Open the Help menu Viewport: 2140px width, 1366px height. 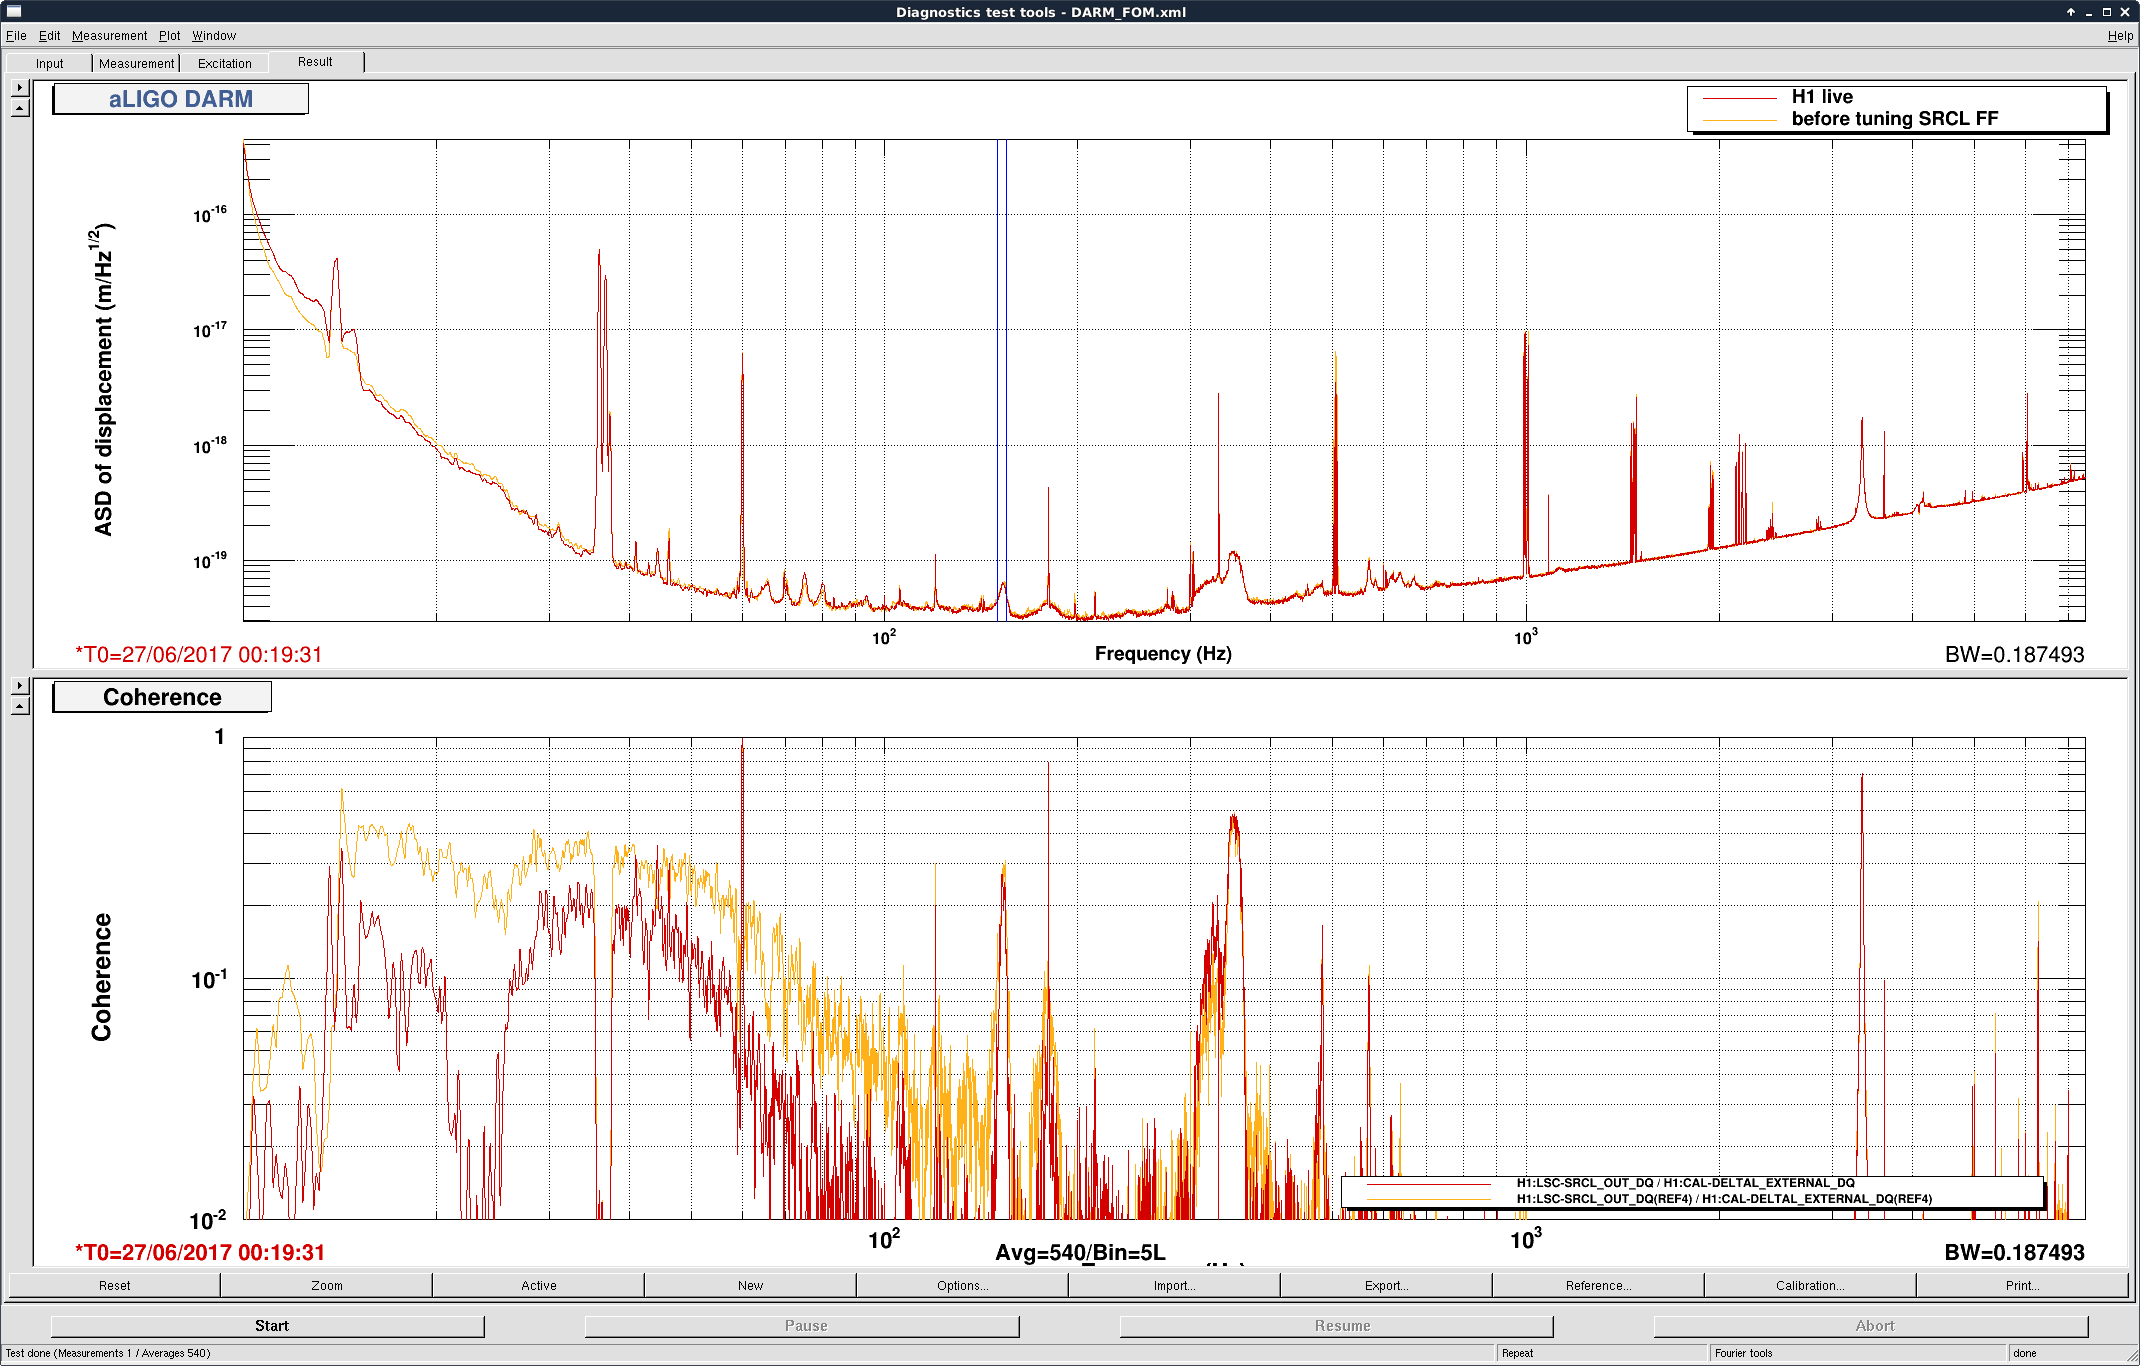click(x=2120, y=36)
